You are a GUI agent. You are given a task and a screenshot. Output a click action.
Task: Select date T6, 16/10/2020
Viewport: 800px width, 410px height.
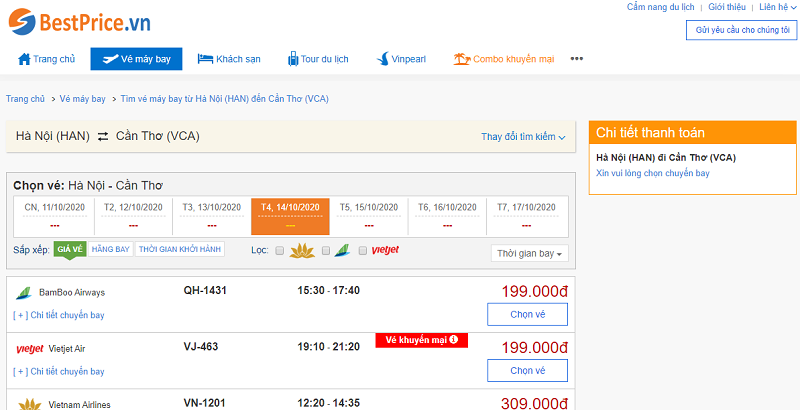(x=447, y=216)
